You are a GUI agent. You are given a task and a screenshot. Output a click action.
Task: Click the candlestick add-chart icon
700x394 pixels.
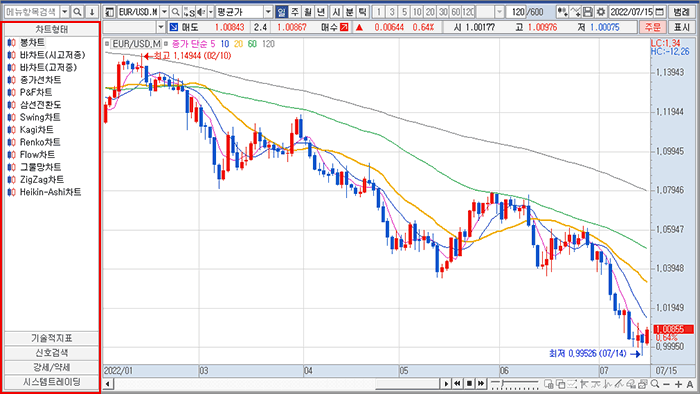[562, 12]
